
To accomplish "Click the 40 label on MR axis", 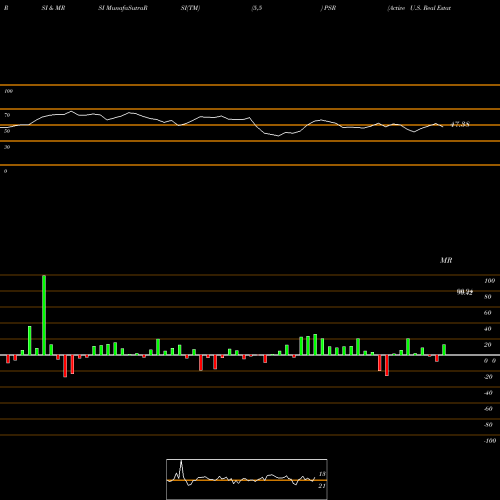I will (488, 329).
